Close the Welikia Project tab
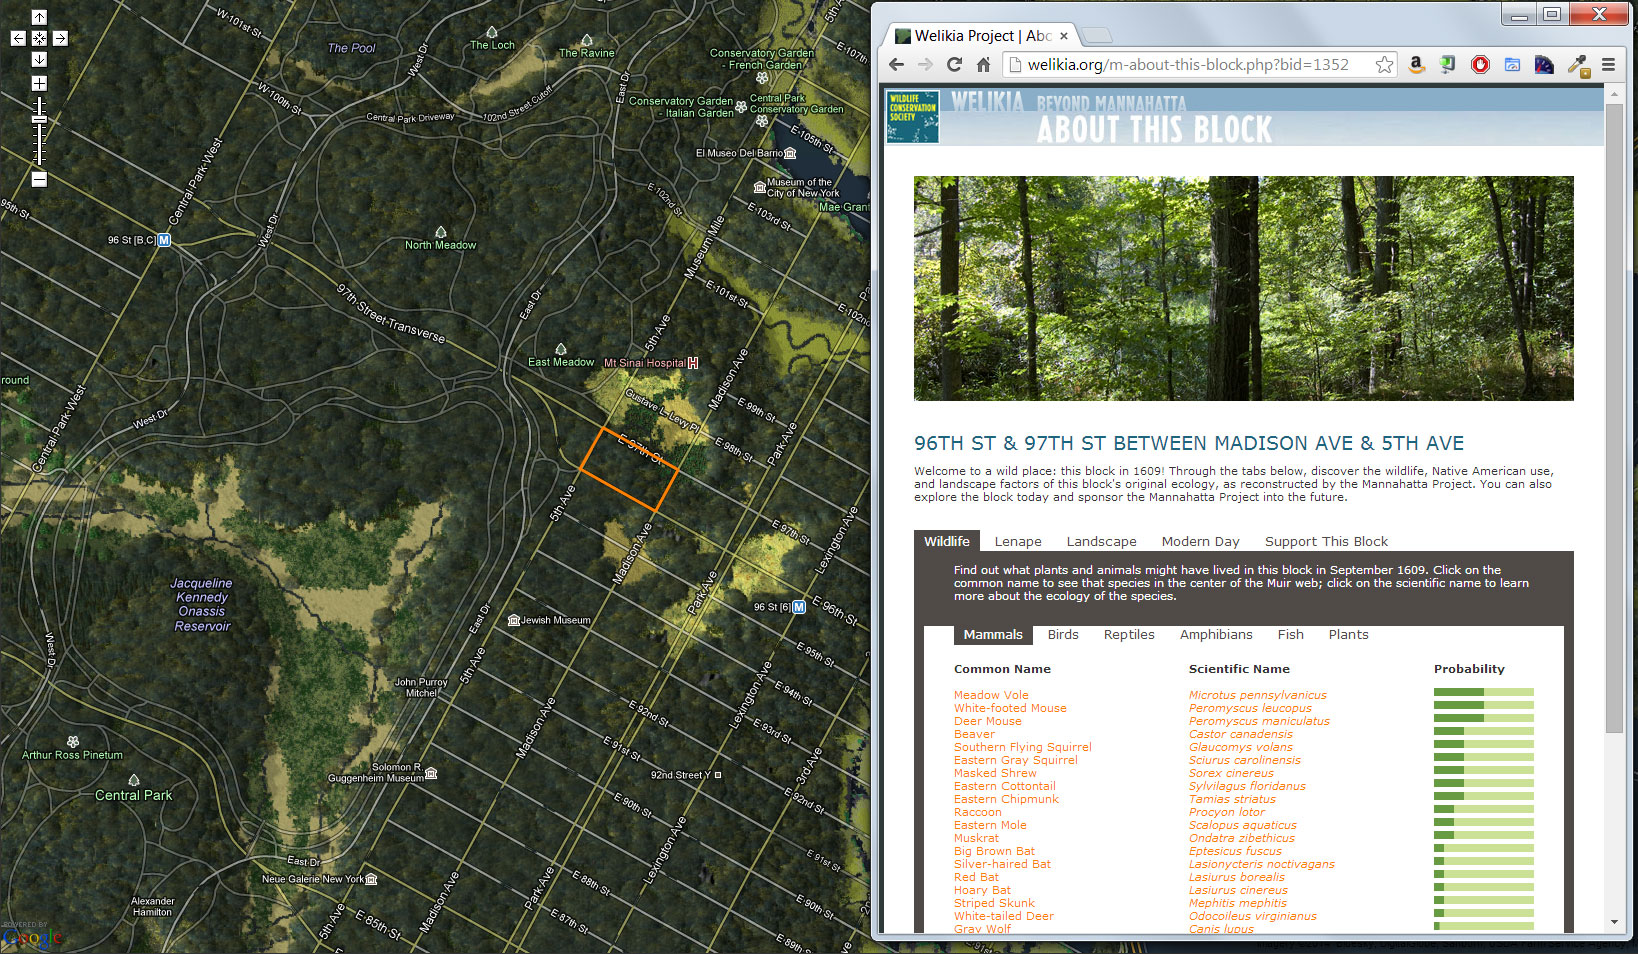 (x=1064, y=36)
